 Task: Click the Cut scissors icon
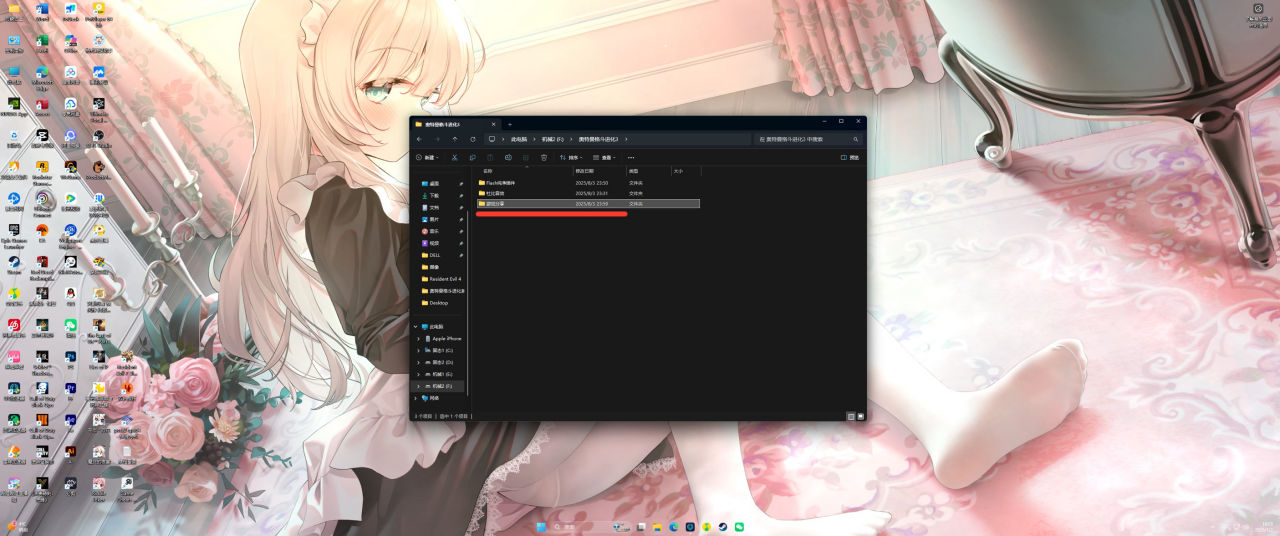point(455,157)
